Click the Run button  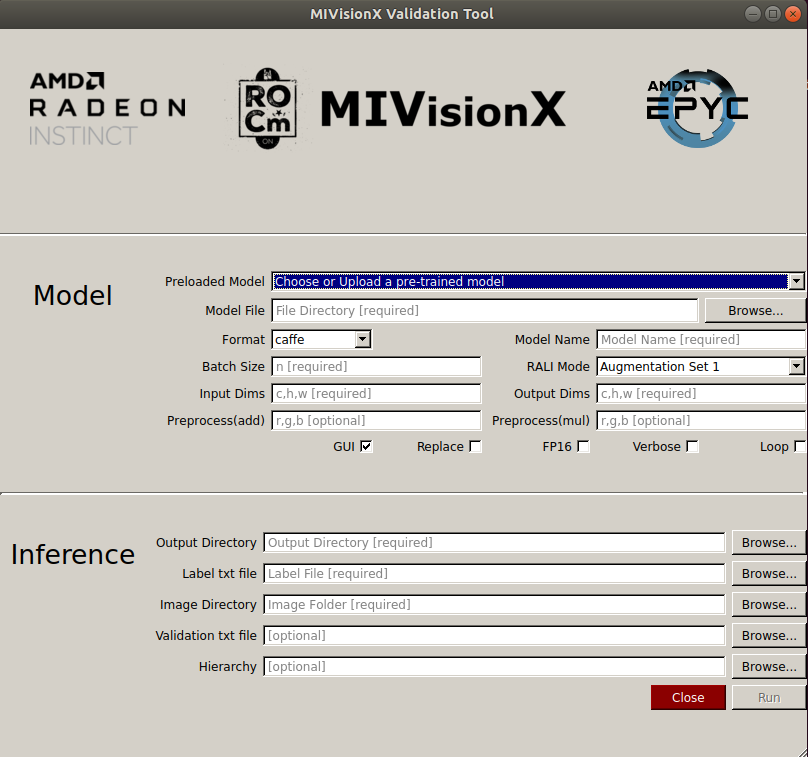click(769, 697)
